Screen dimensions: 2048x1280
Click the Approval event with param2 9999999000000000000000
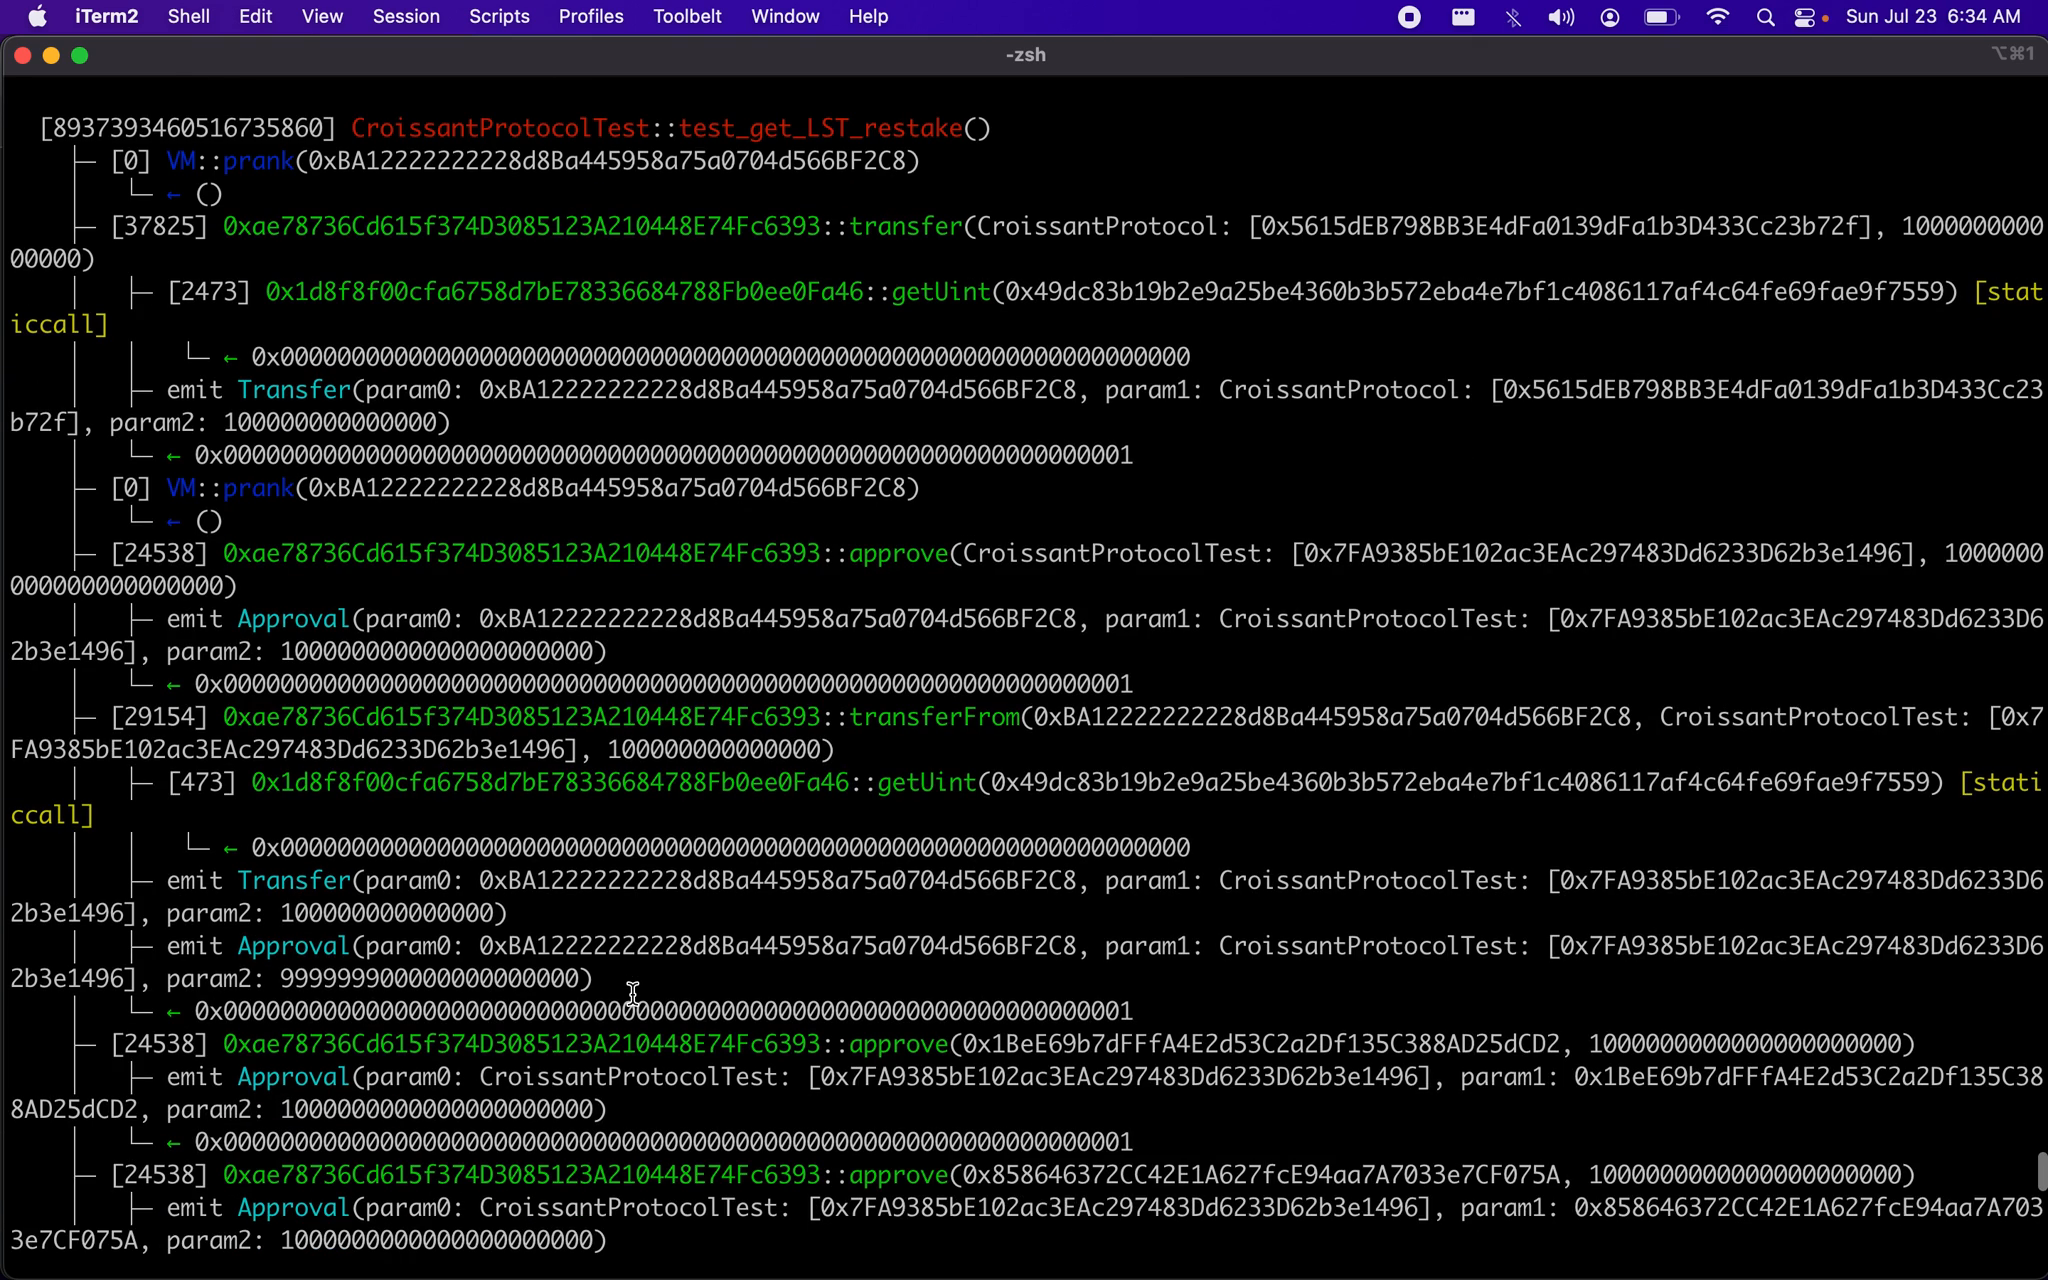coord(1027,962)
